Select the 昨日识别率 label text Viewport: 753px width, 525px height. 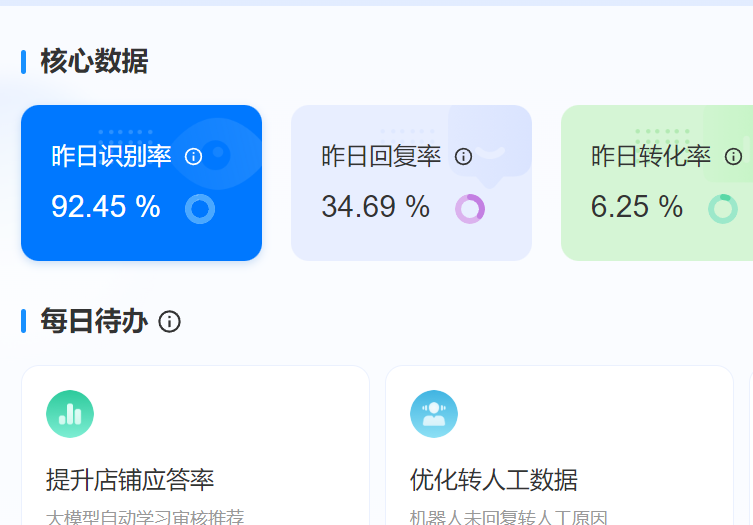(x=111, y=157)
